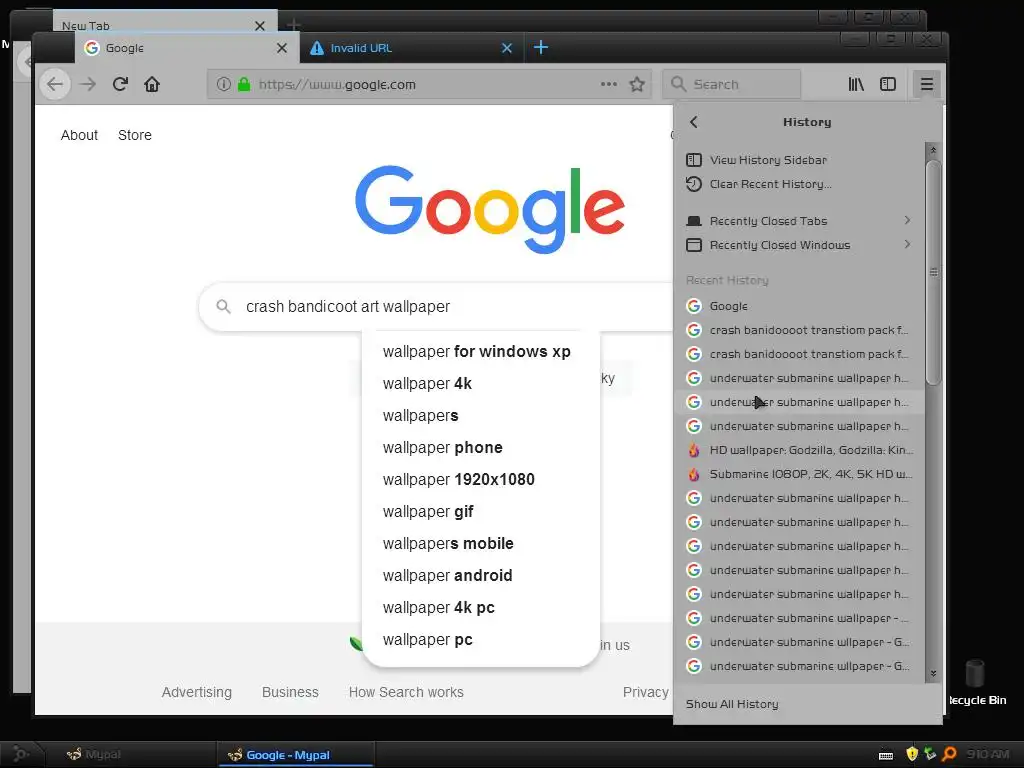Viewport: 1024px width, 768px height.
Task: Select suggestion wallpaper gif
Action: (x=481, y=511)
